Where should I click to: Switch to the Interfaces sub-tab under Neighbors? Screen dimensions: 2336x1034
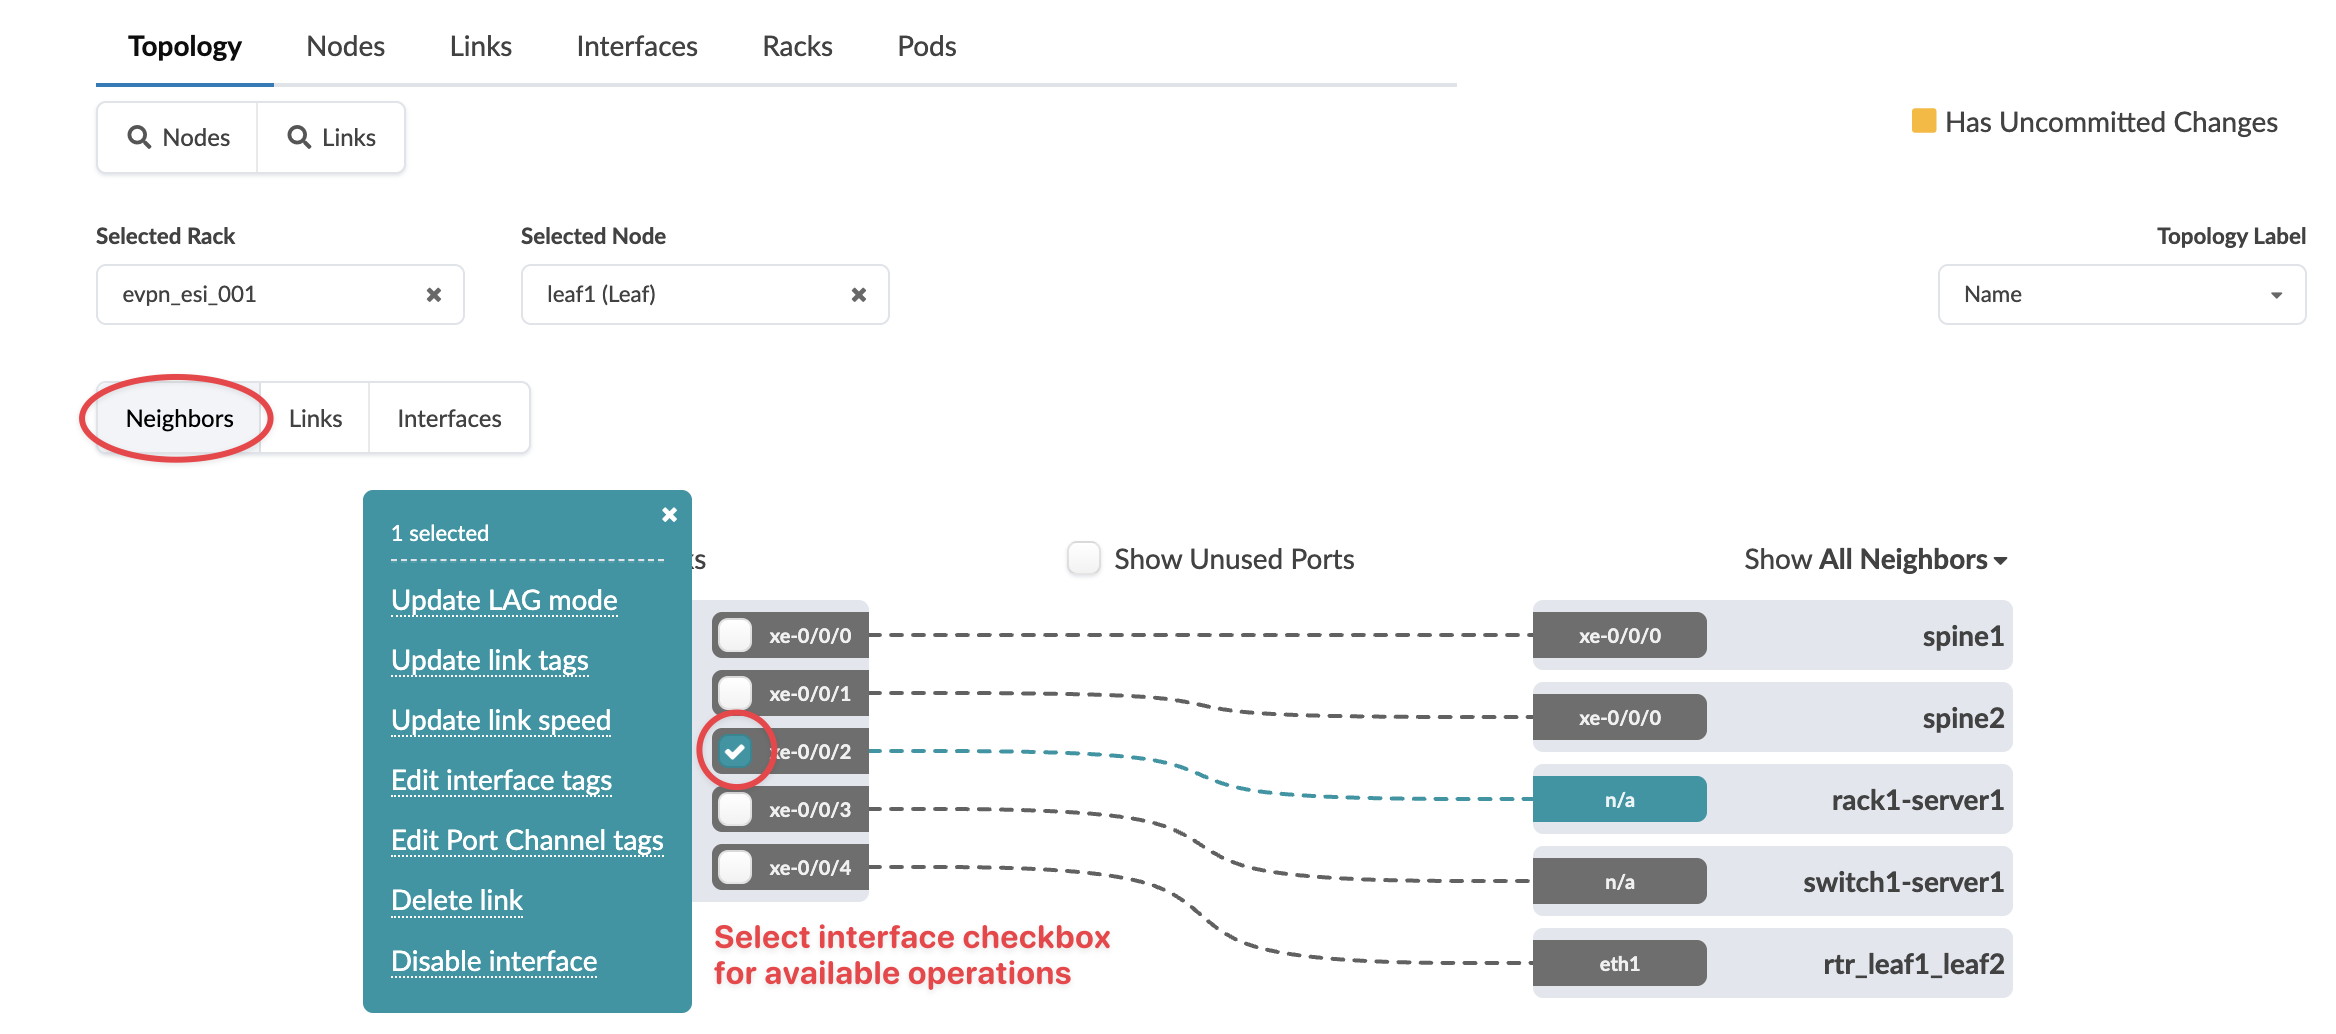click(x=449, y=419)
